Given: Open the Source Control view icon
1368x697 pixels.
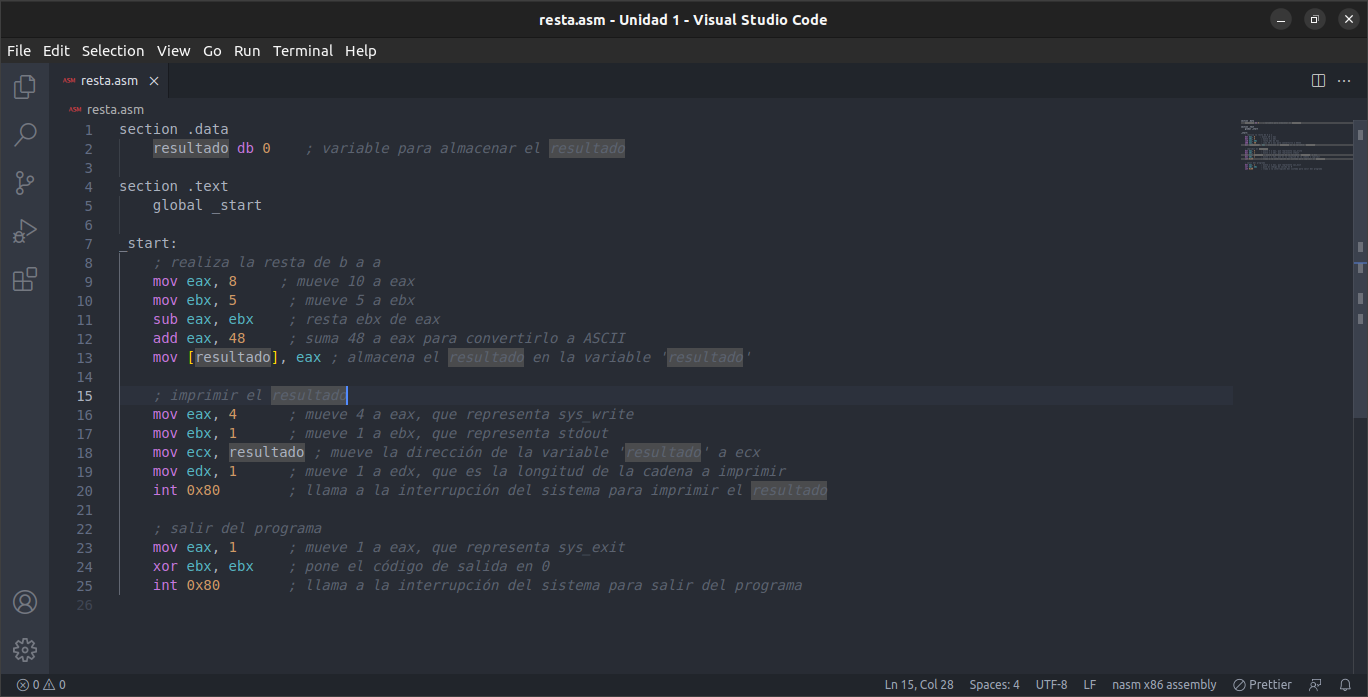Looking at the screenshot, I should coord(25,183).
